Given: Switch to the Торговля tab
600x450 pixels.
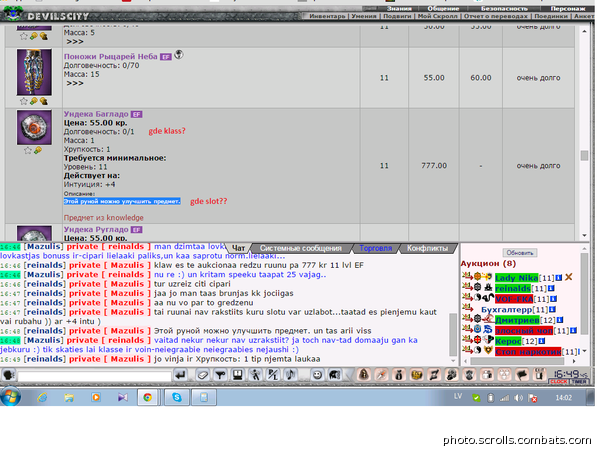Looking at the screenshot, I should point(375,248).
